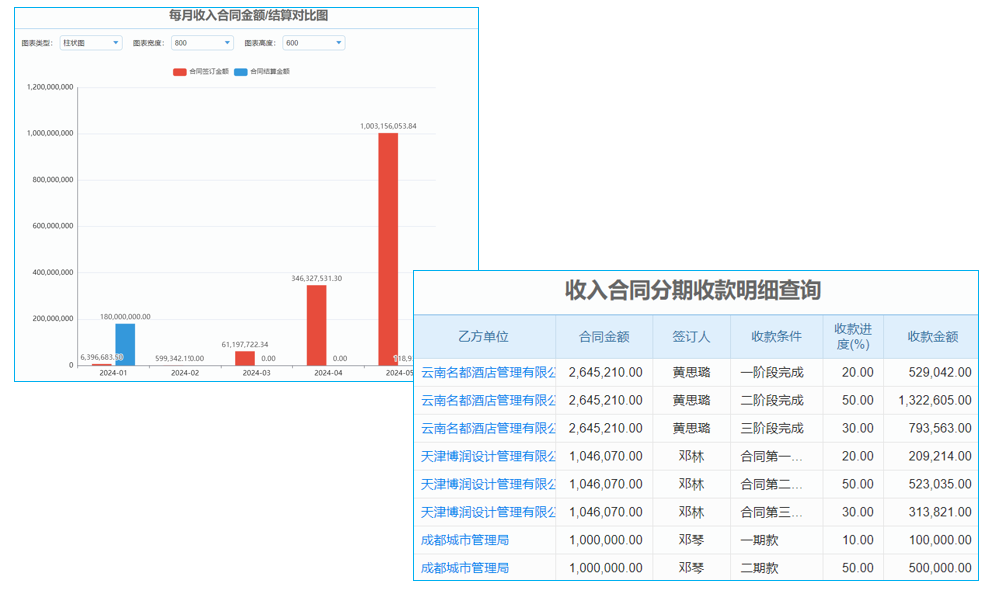Sort table by the 合同金额 column header

[604, 337]
